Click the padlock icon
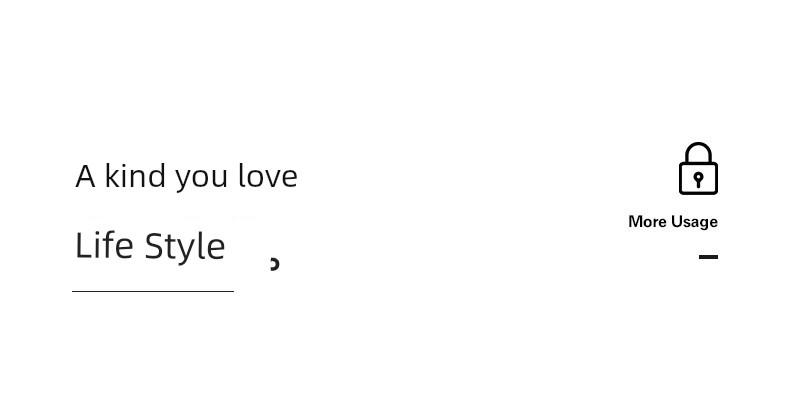 (698, 168)
